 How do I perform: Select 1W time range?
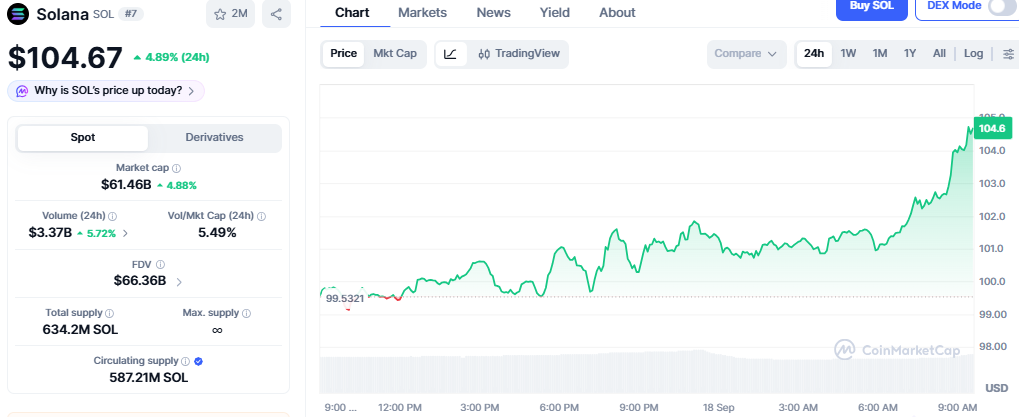848,54
